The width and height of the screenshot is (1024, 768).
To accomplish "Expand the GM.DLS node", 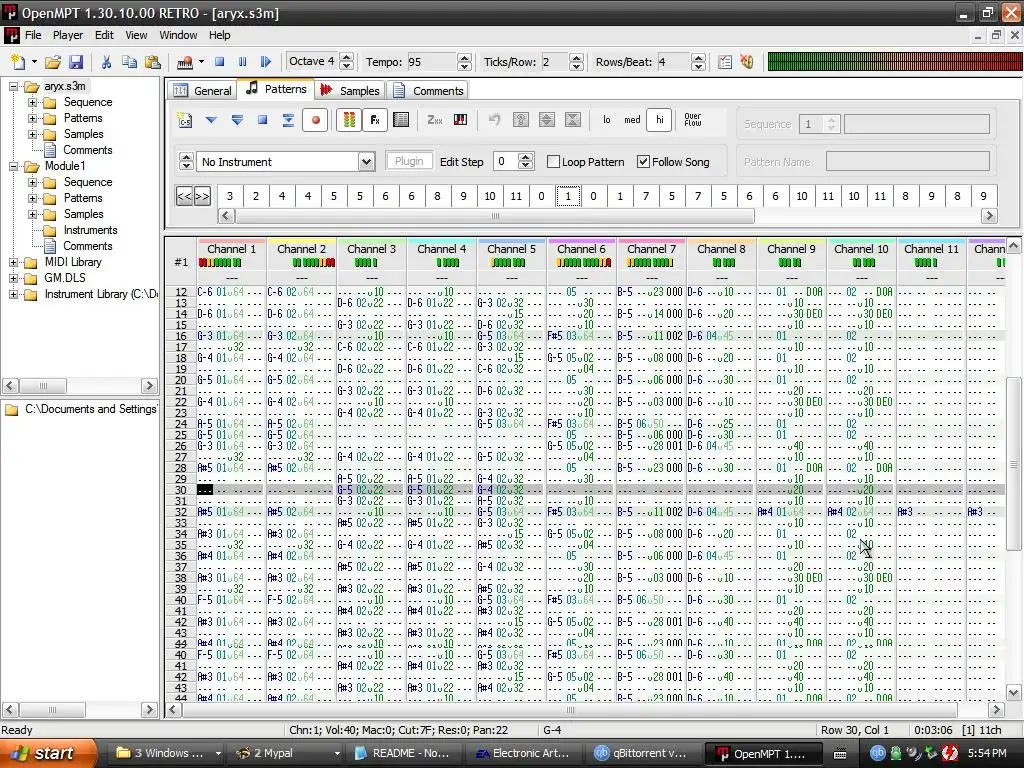I will point(13,278).
